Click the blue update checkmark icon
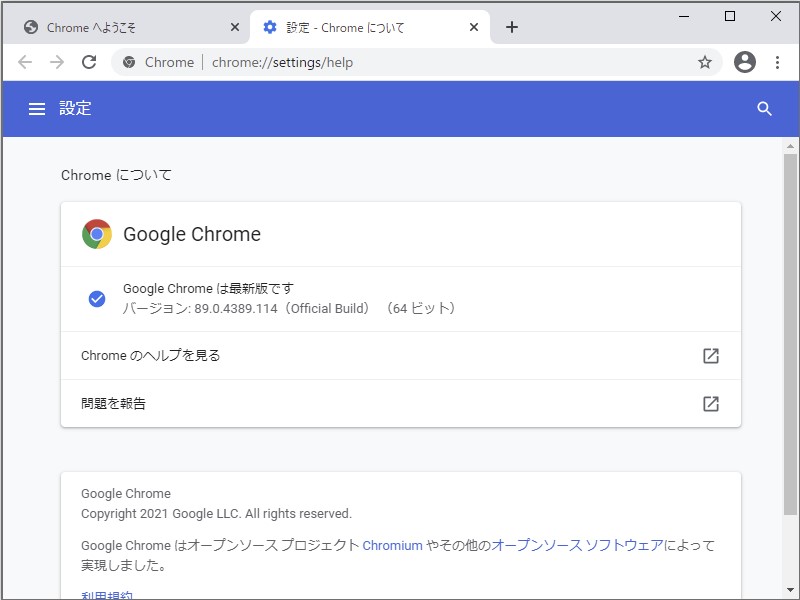Screen dimensions: 800x600 pos(94,298)
